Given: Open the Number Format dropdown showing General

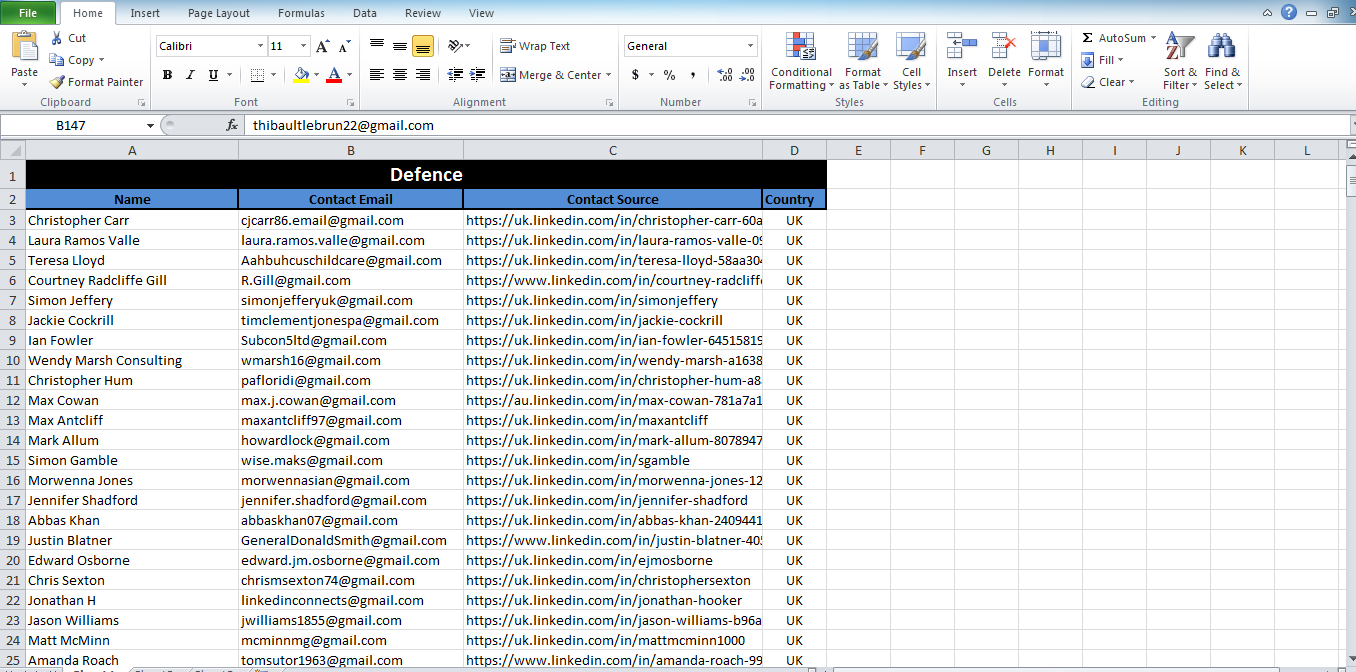Looking at the screenshot, I should pos(690,45).
